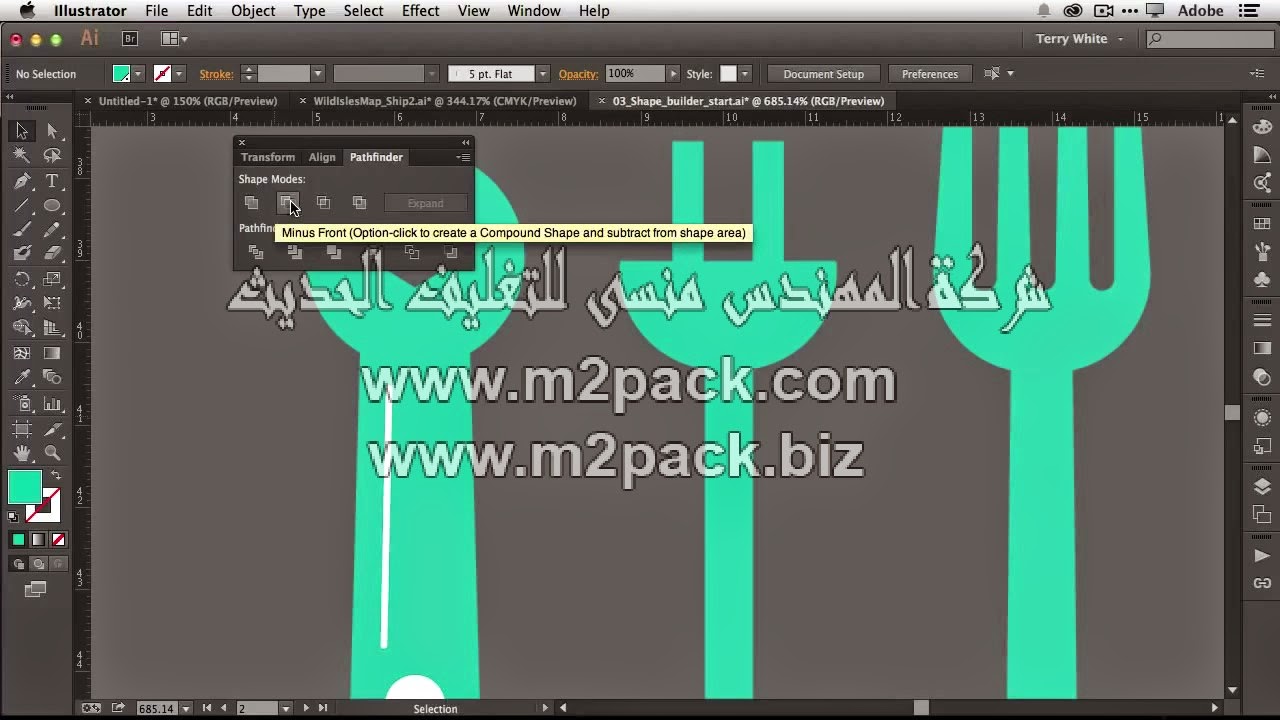Image resolution: width=1280 pixels, height=720 pixels.
Task: Change the screen mode button
Action: tap(36, 590)
